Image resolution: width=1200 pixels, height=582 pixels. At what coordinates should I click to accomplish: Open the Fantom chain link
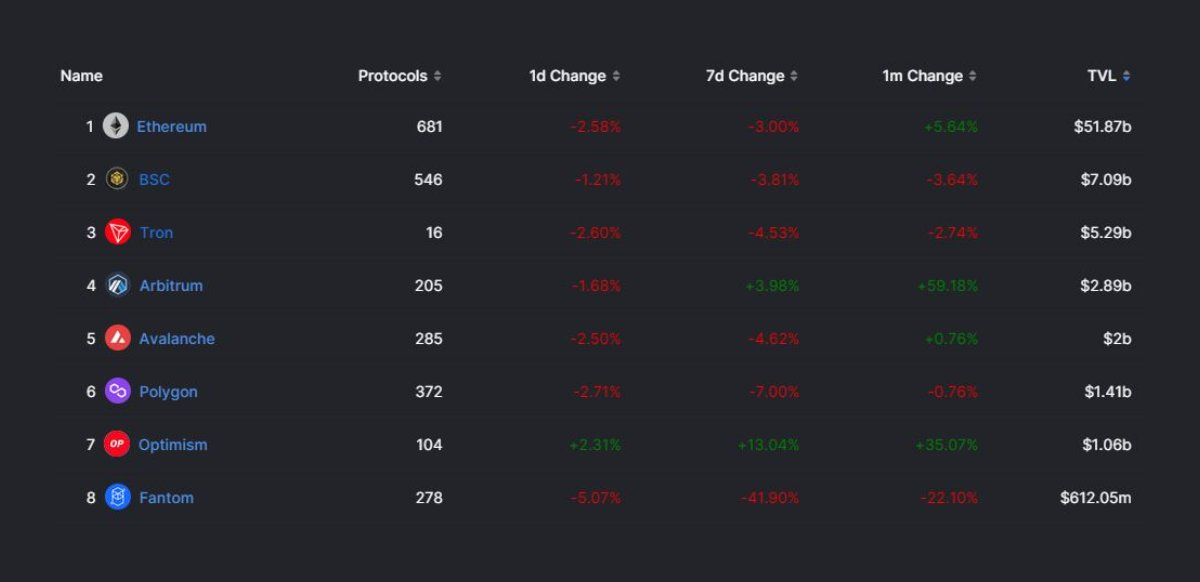(166, 497)
